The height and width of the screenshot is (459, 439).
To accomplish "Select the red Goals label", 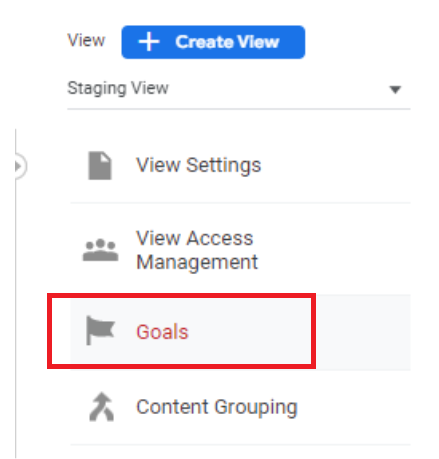I will coord(162,332).
